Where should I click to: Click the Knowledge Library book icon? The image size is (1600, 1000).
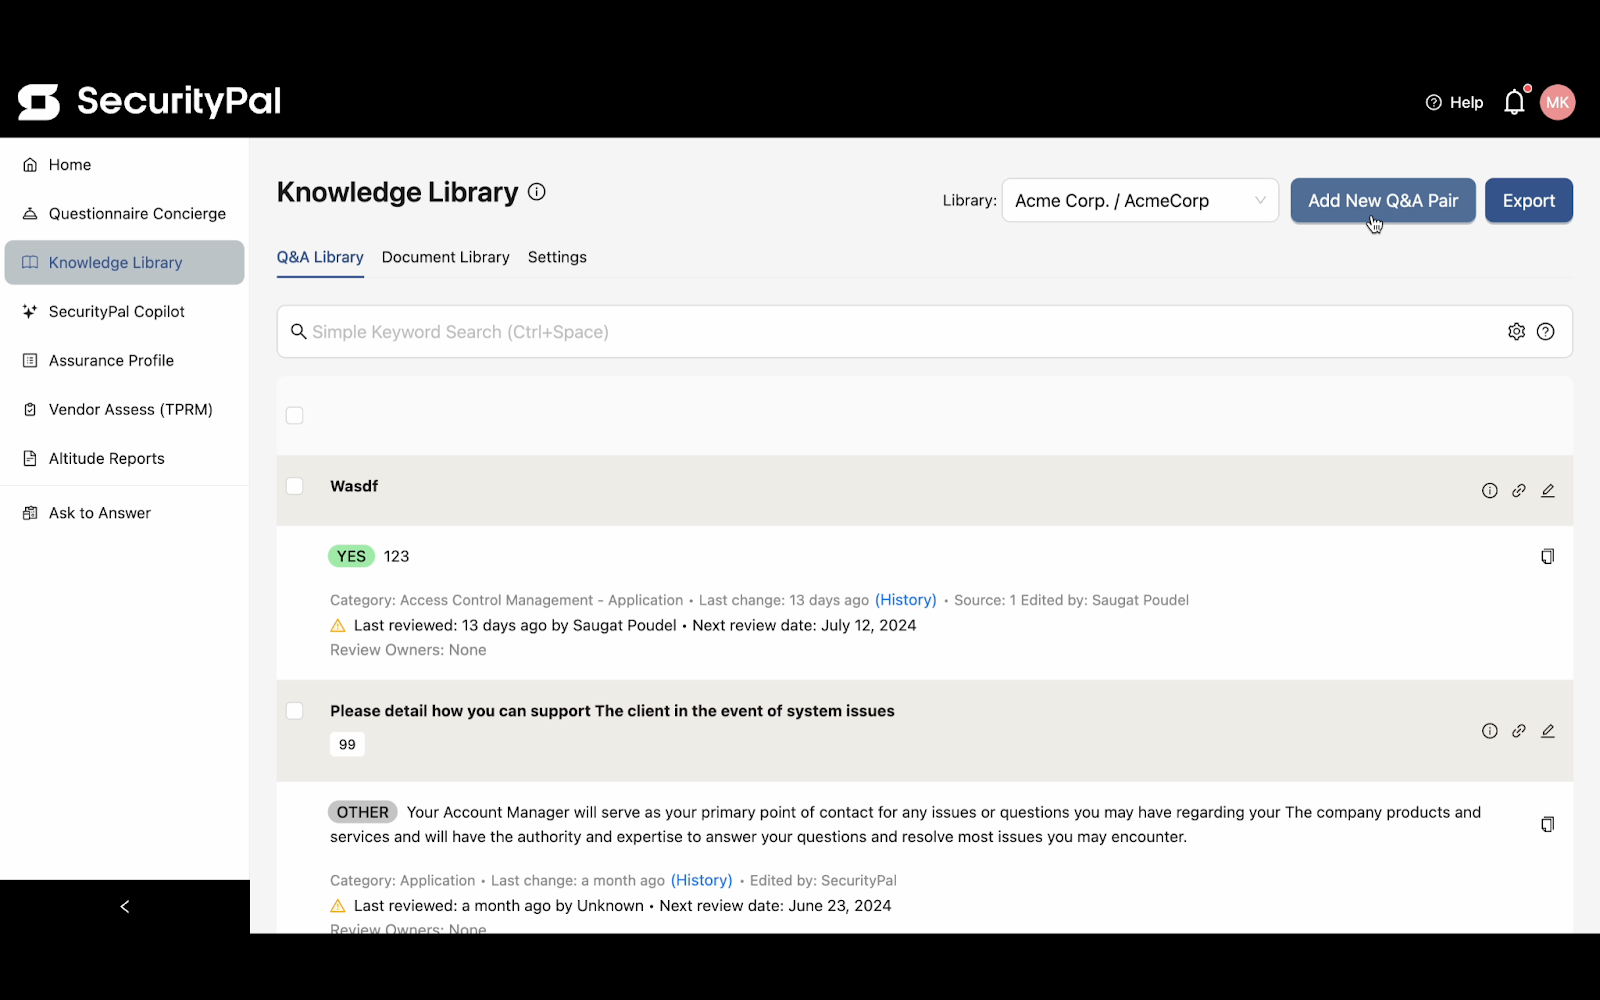click(30, 263)
